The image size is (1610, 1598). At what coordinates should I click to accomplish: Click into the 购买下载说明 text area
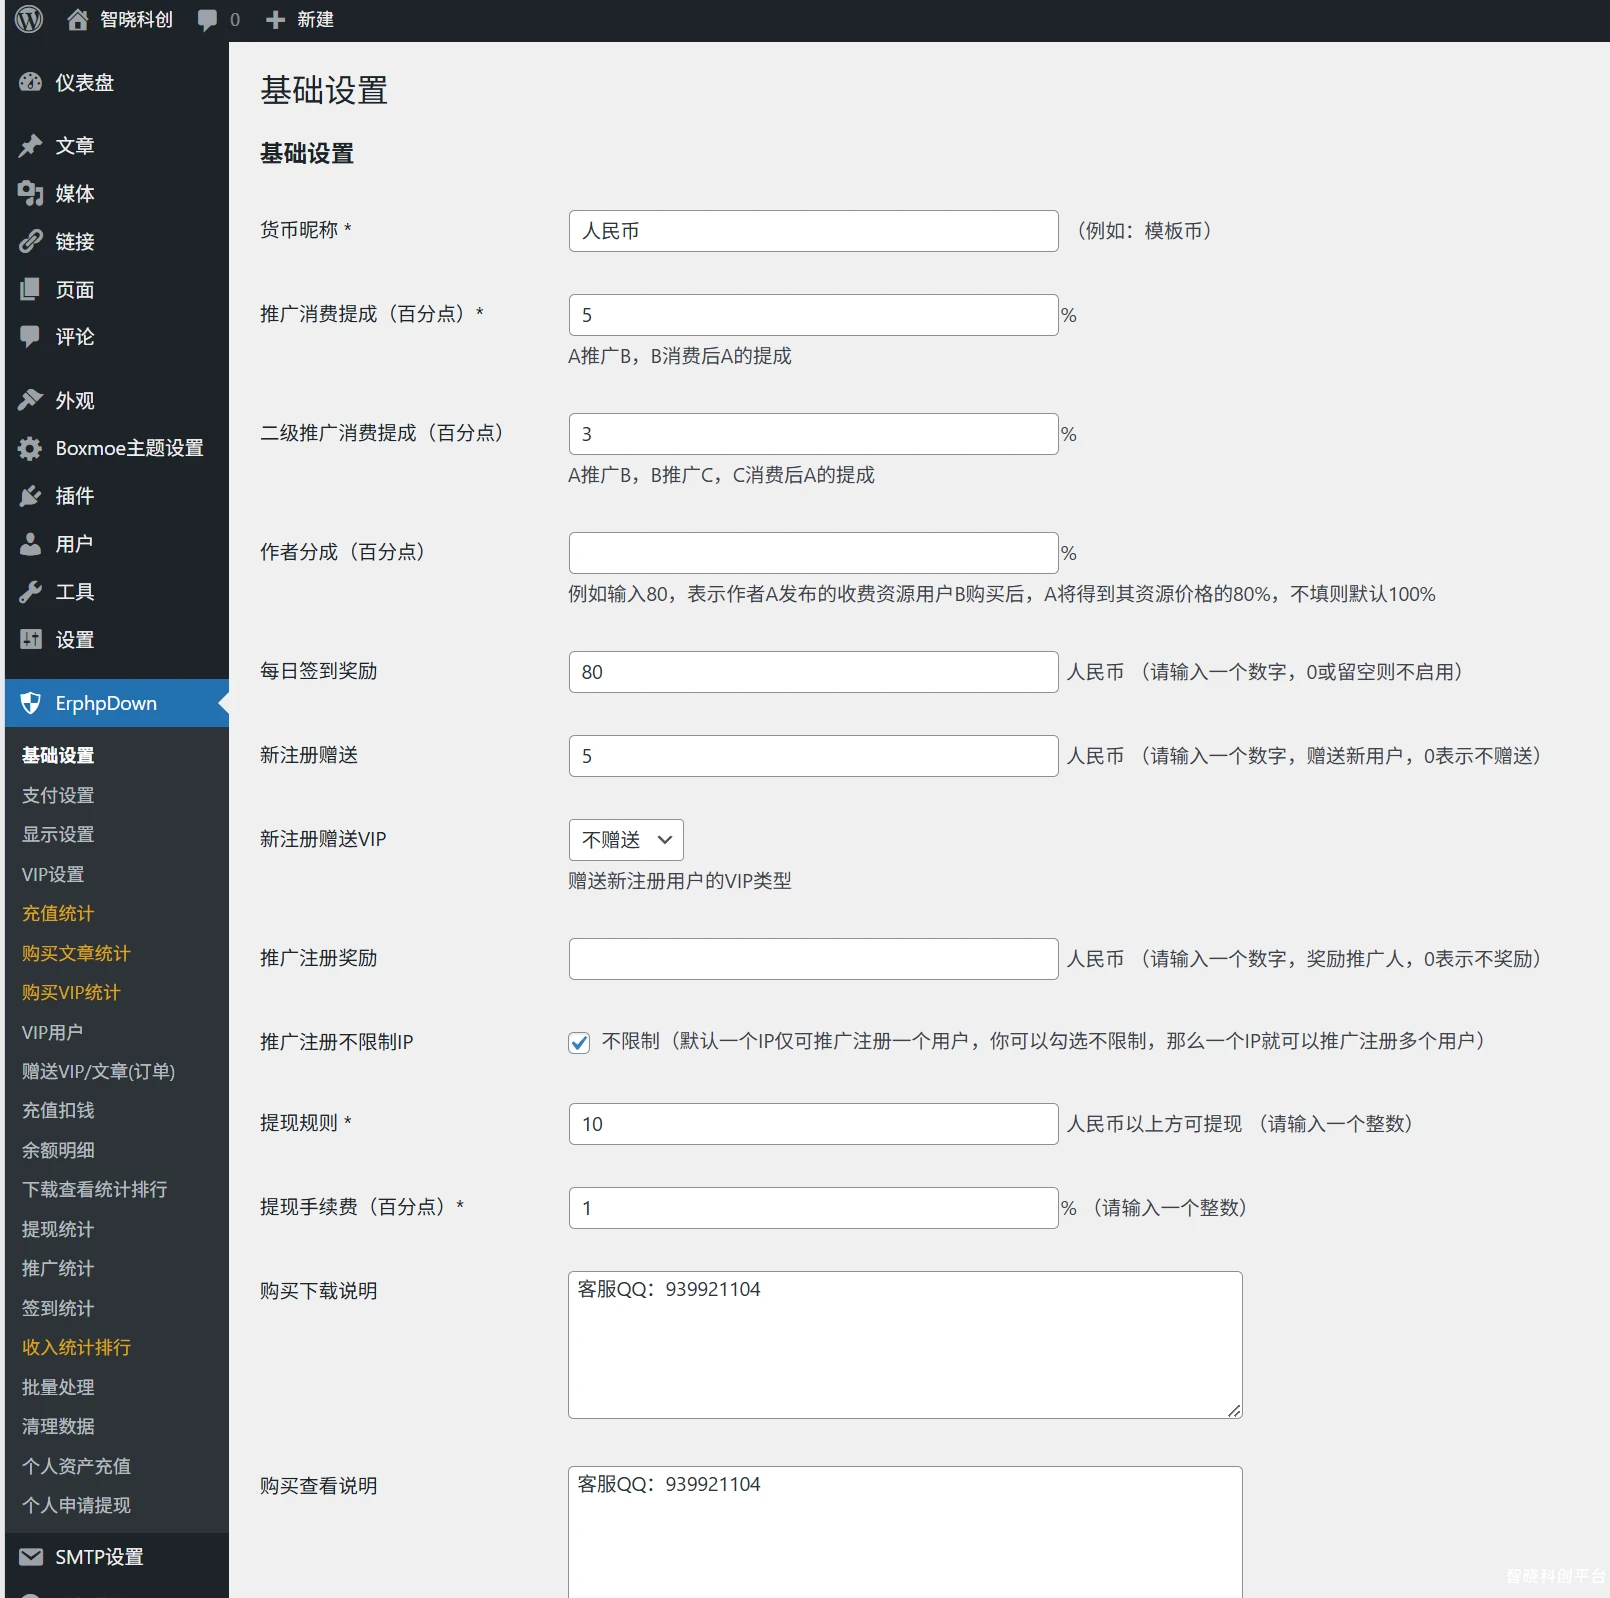point(905,1345)
